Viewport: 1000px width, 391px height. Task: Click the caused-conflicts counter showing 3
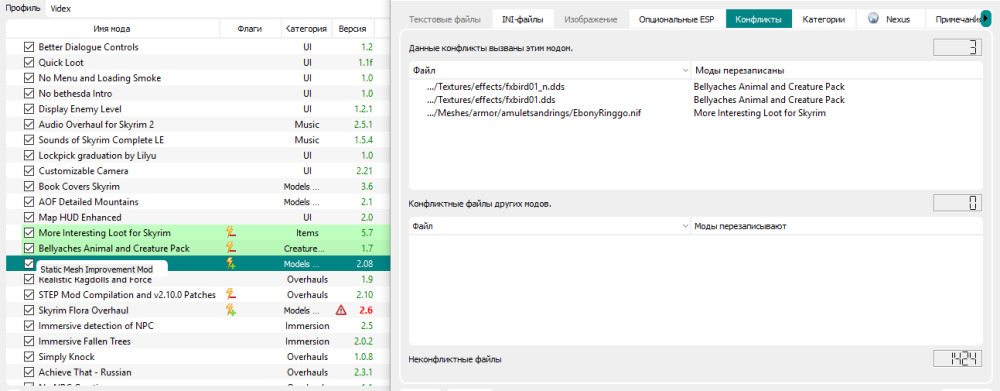pyautogui.click(x=958, y=47)
